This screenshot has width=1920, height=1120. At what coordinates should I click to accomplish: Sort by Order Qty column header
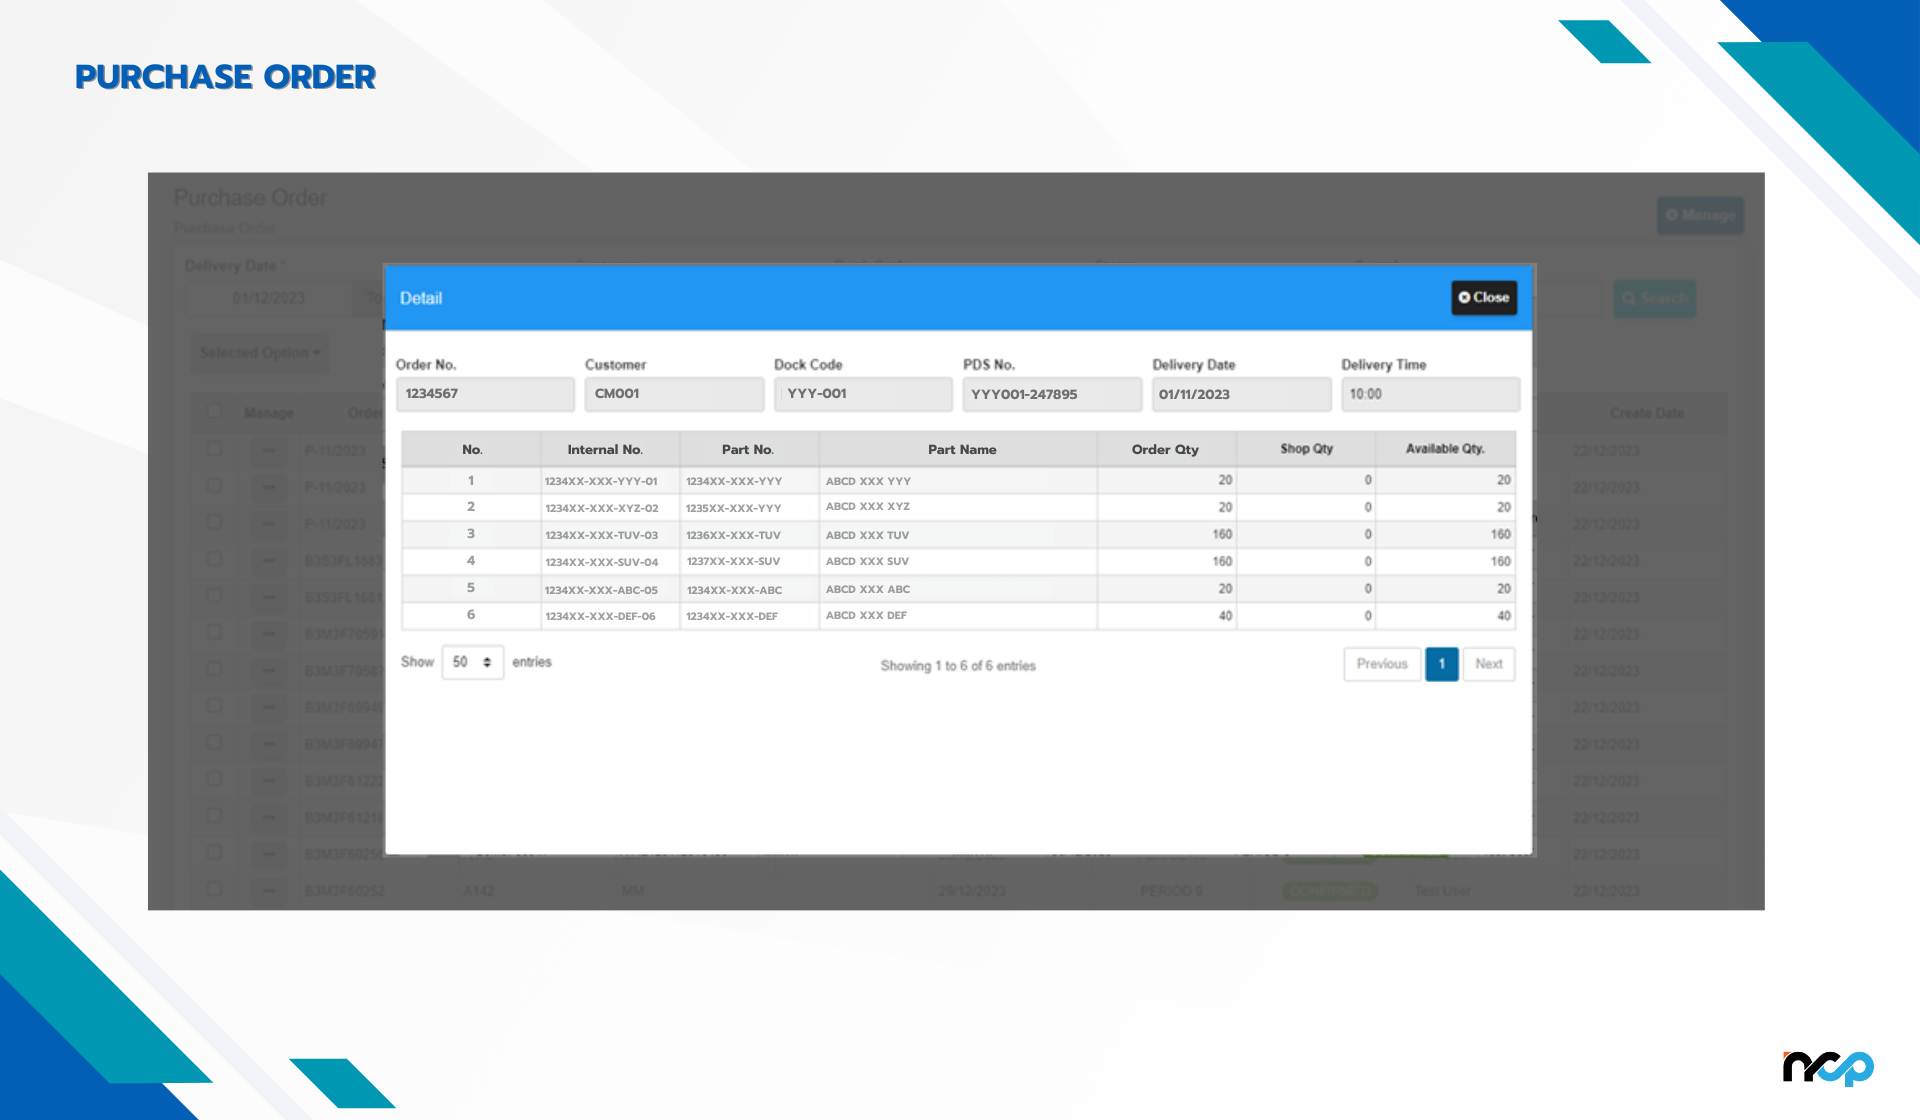pos(1166,449)
